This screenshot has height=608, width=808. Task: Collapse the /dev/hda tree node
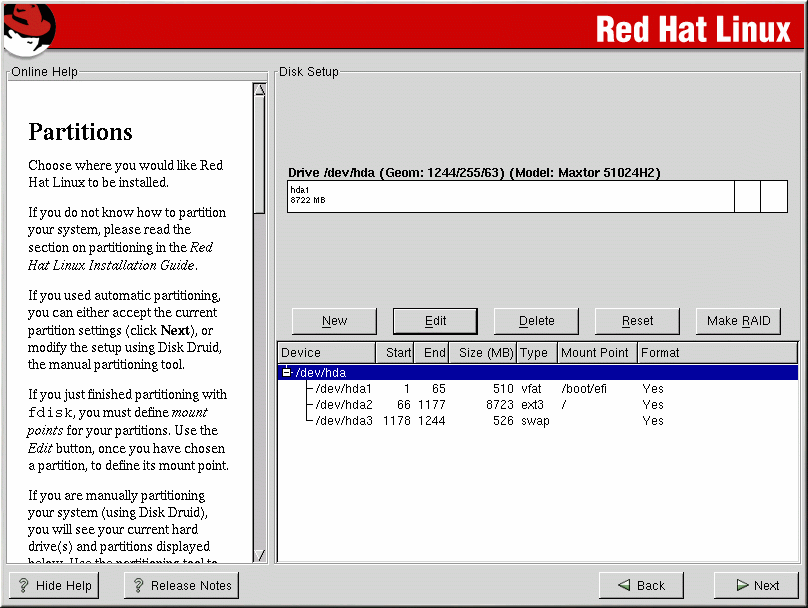click(x=287, y=373)
